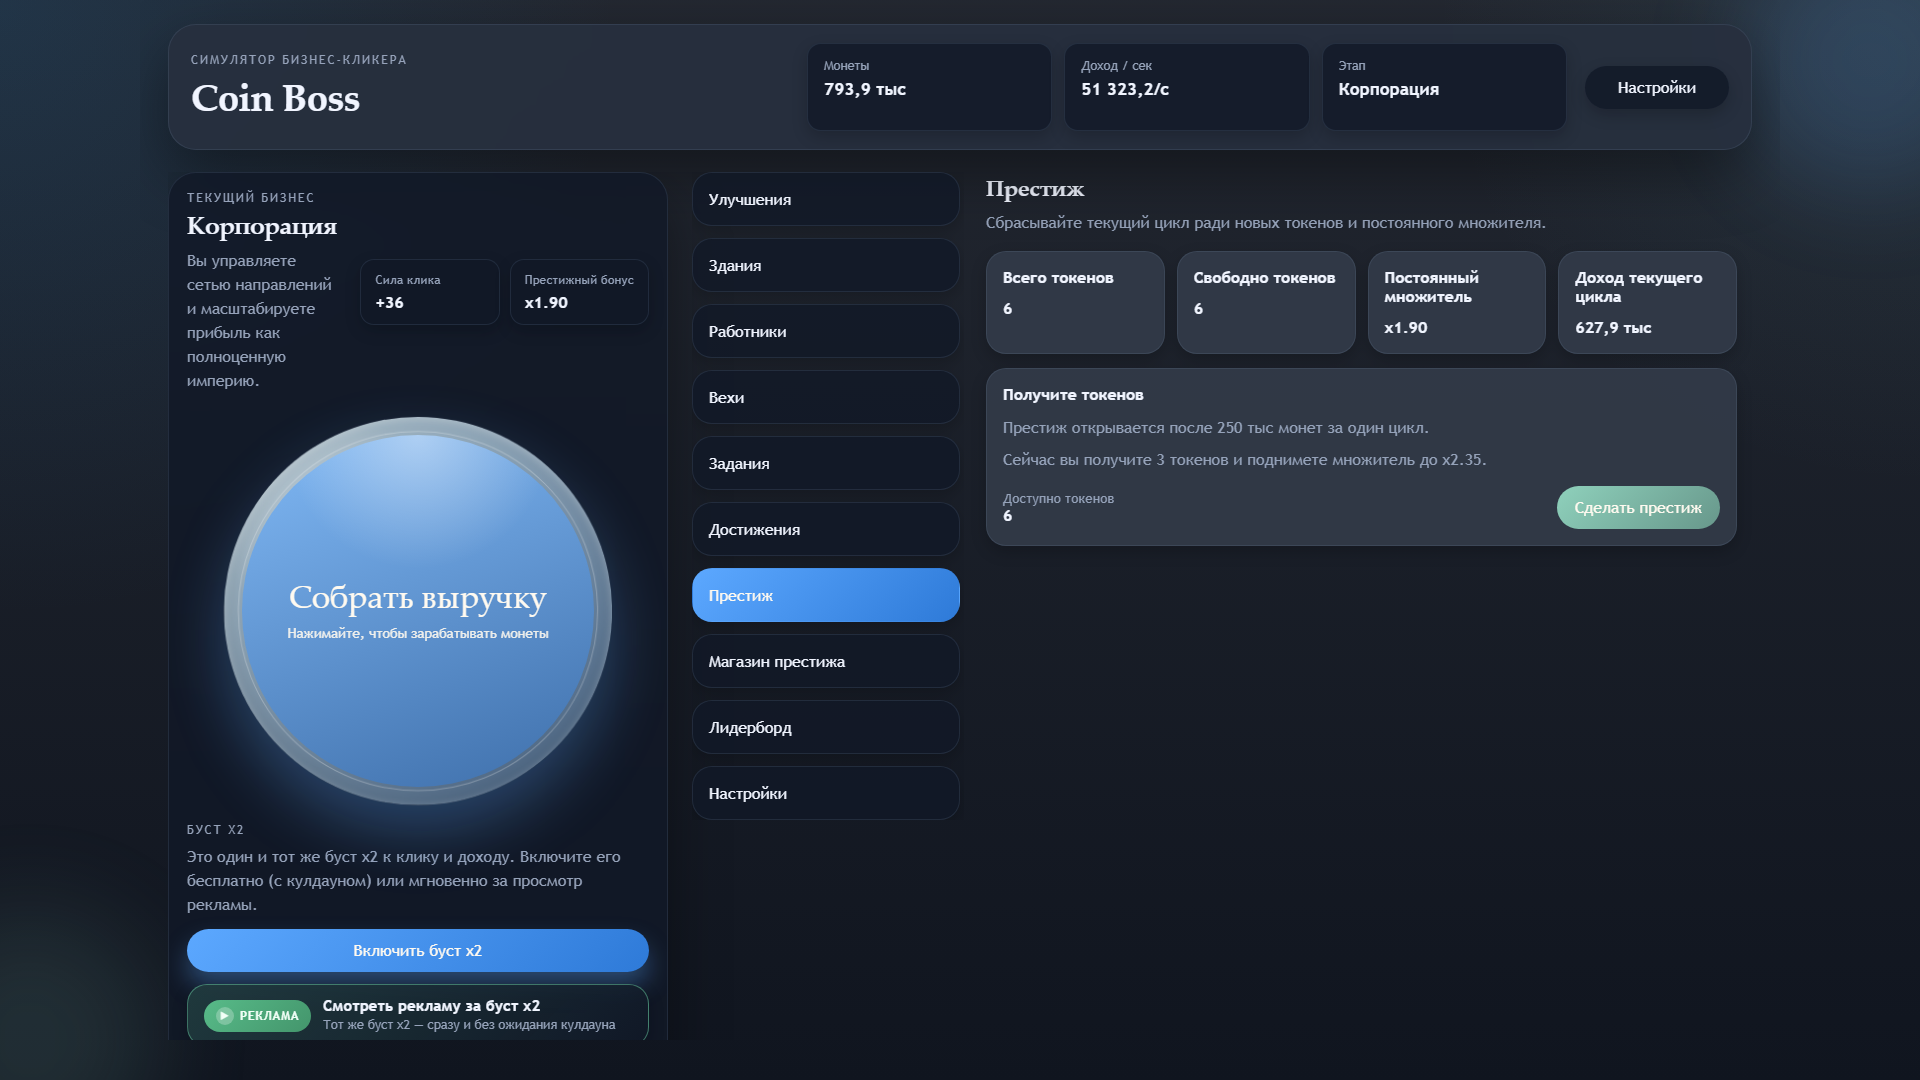Click the СИМУЛЯТОР БИЗНЕС-КЛИКЕРА subtitle
Viewport: 1920px width, 1080px height.
point(298,60)
